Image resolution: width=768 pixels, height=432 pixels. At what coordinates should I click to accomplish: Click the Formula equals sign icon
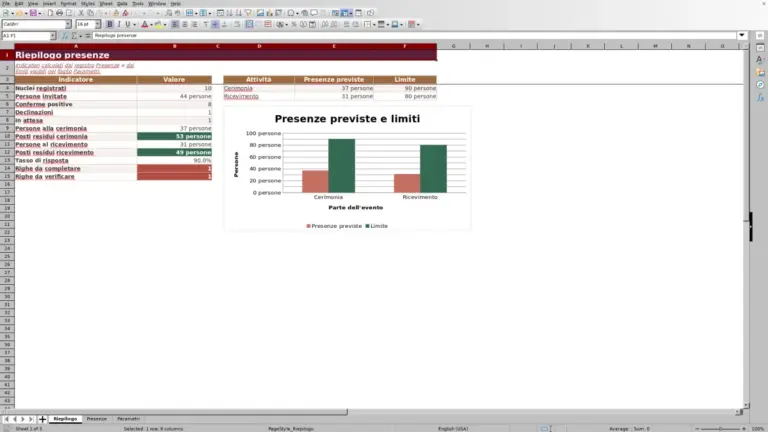88,36
